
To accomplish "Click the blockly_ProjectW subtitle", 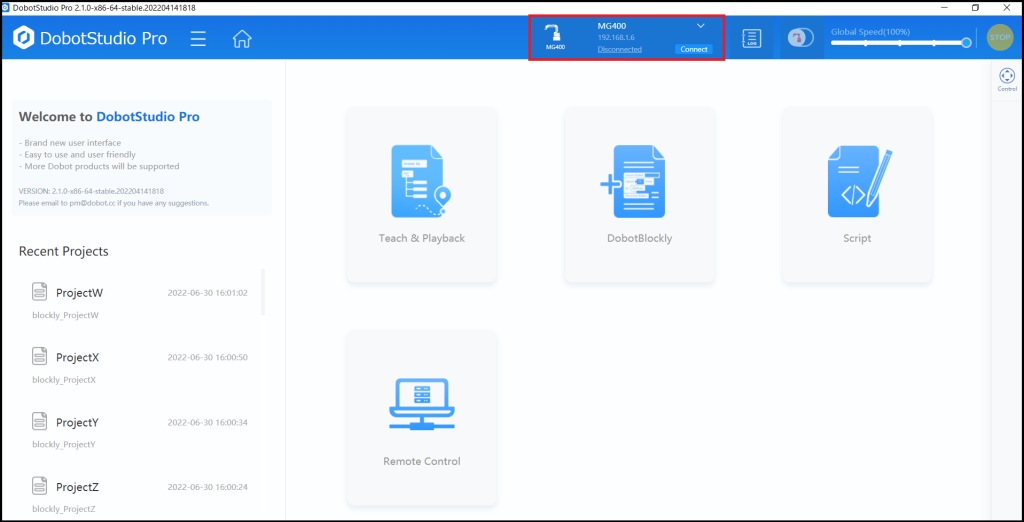I will click(x=65, y=316).
